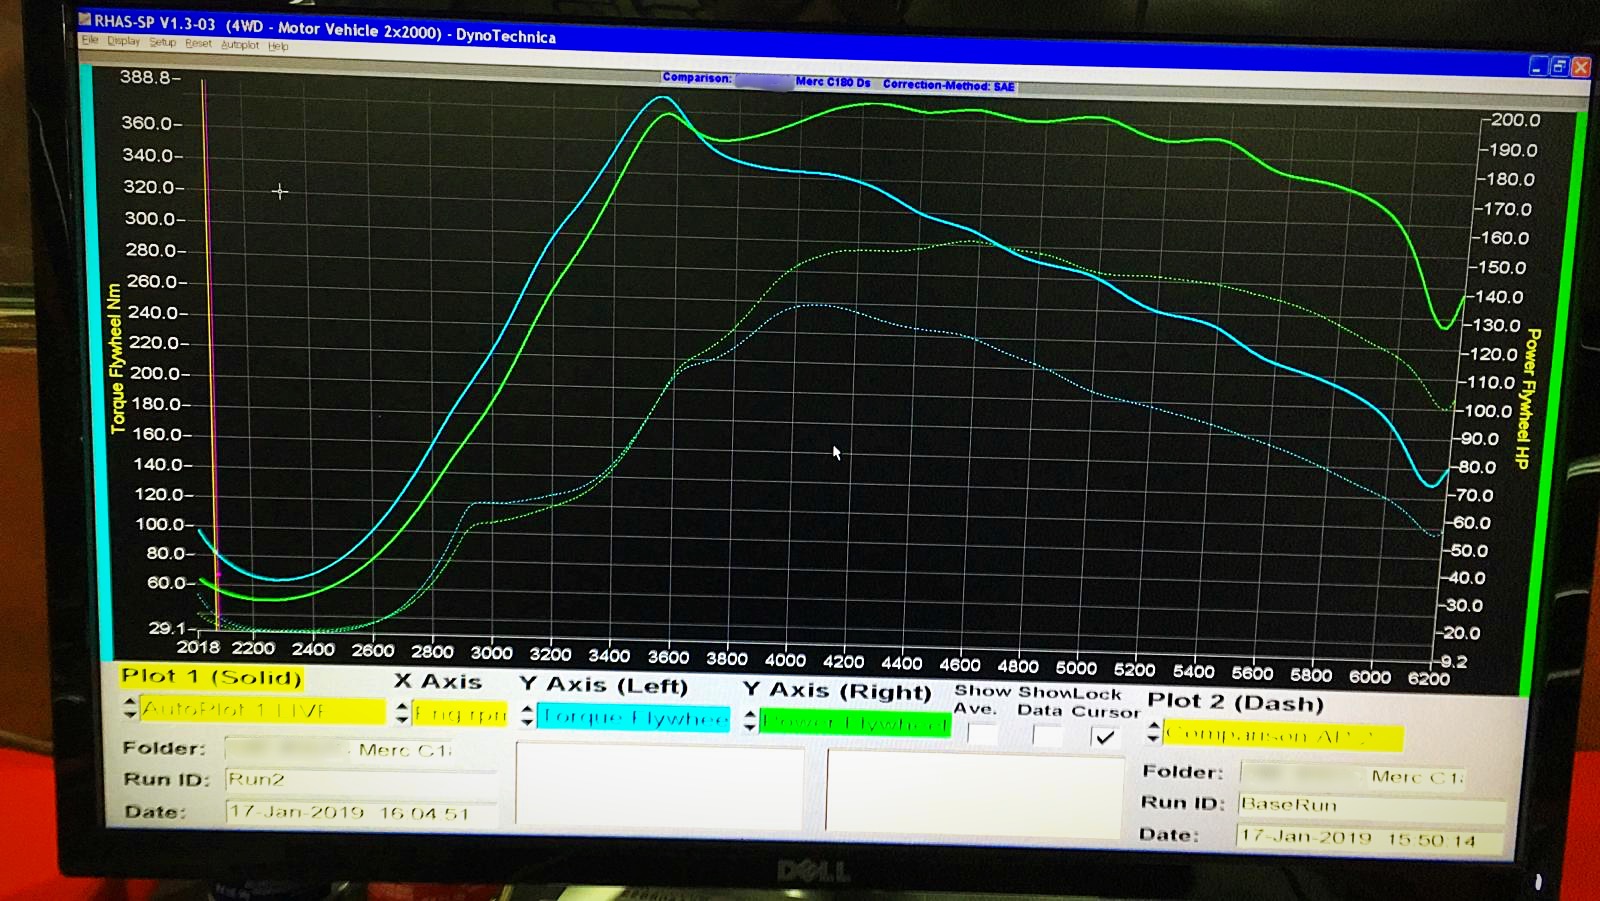
Task: Open the Power Flywheel Y Axis selector
Action: 855,722
